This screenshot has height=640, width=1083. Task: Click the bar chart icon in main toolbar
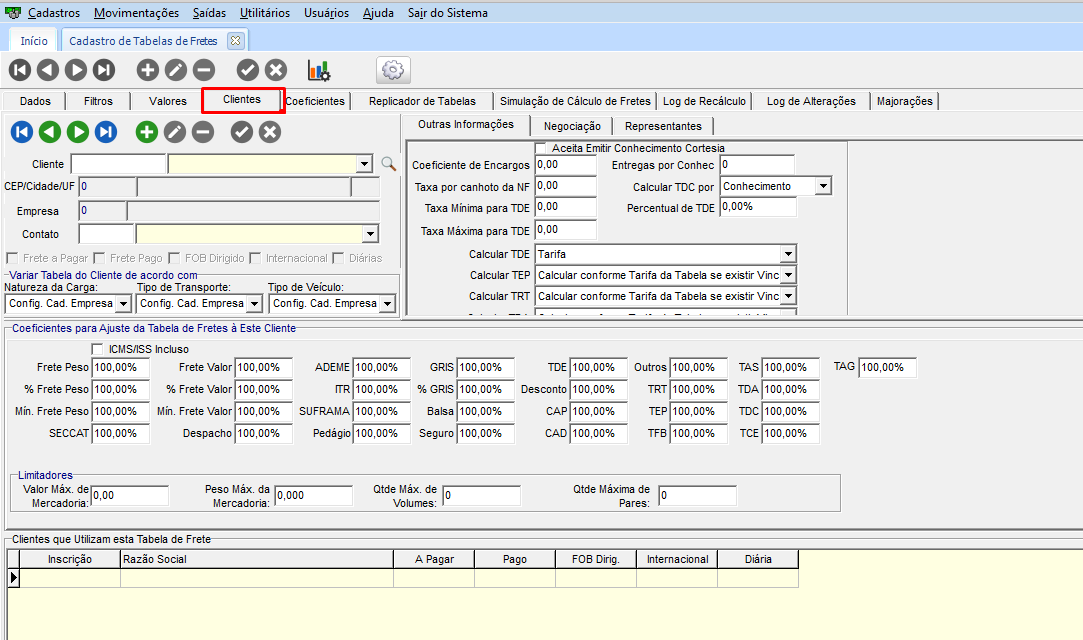(x=319, y=70)
